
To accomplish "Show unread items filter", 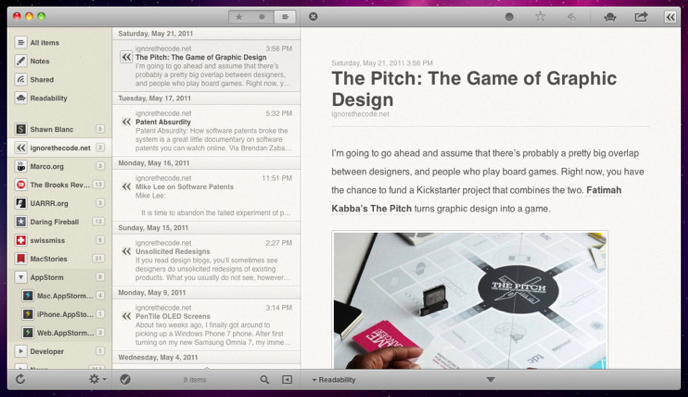I will (262, 17).
